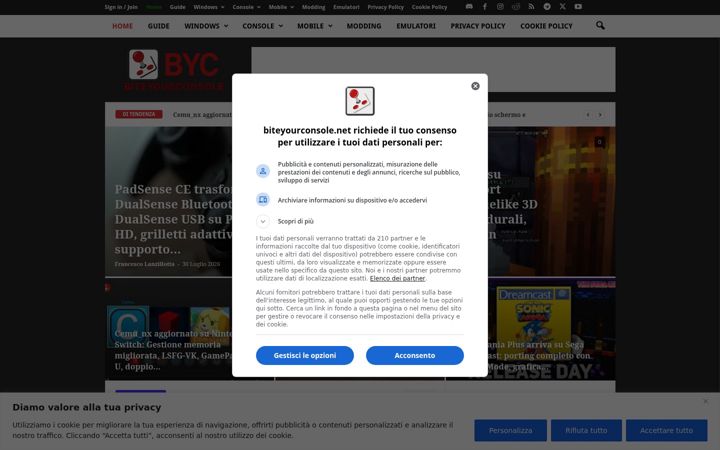Open the Mobile dropdown in top bar

coord(281,7)
